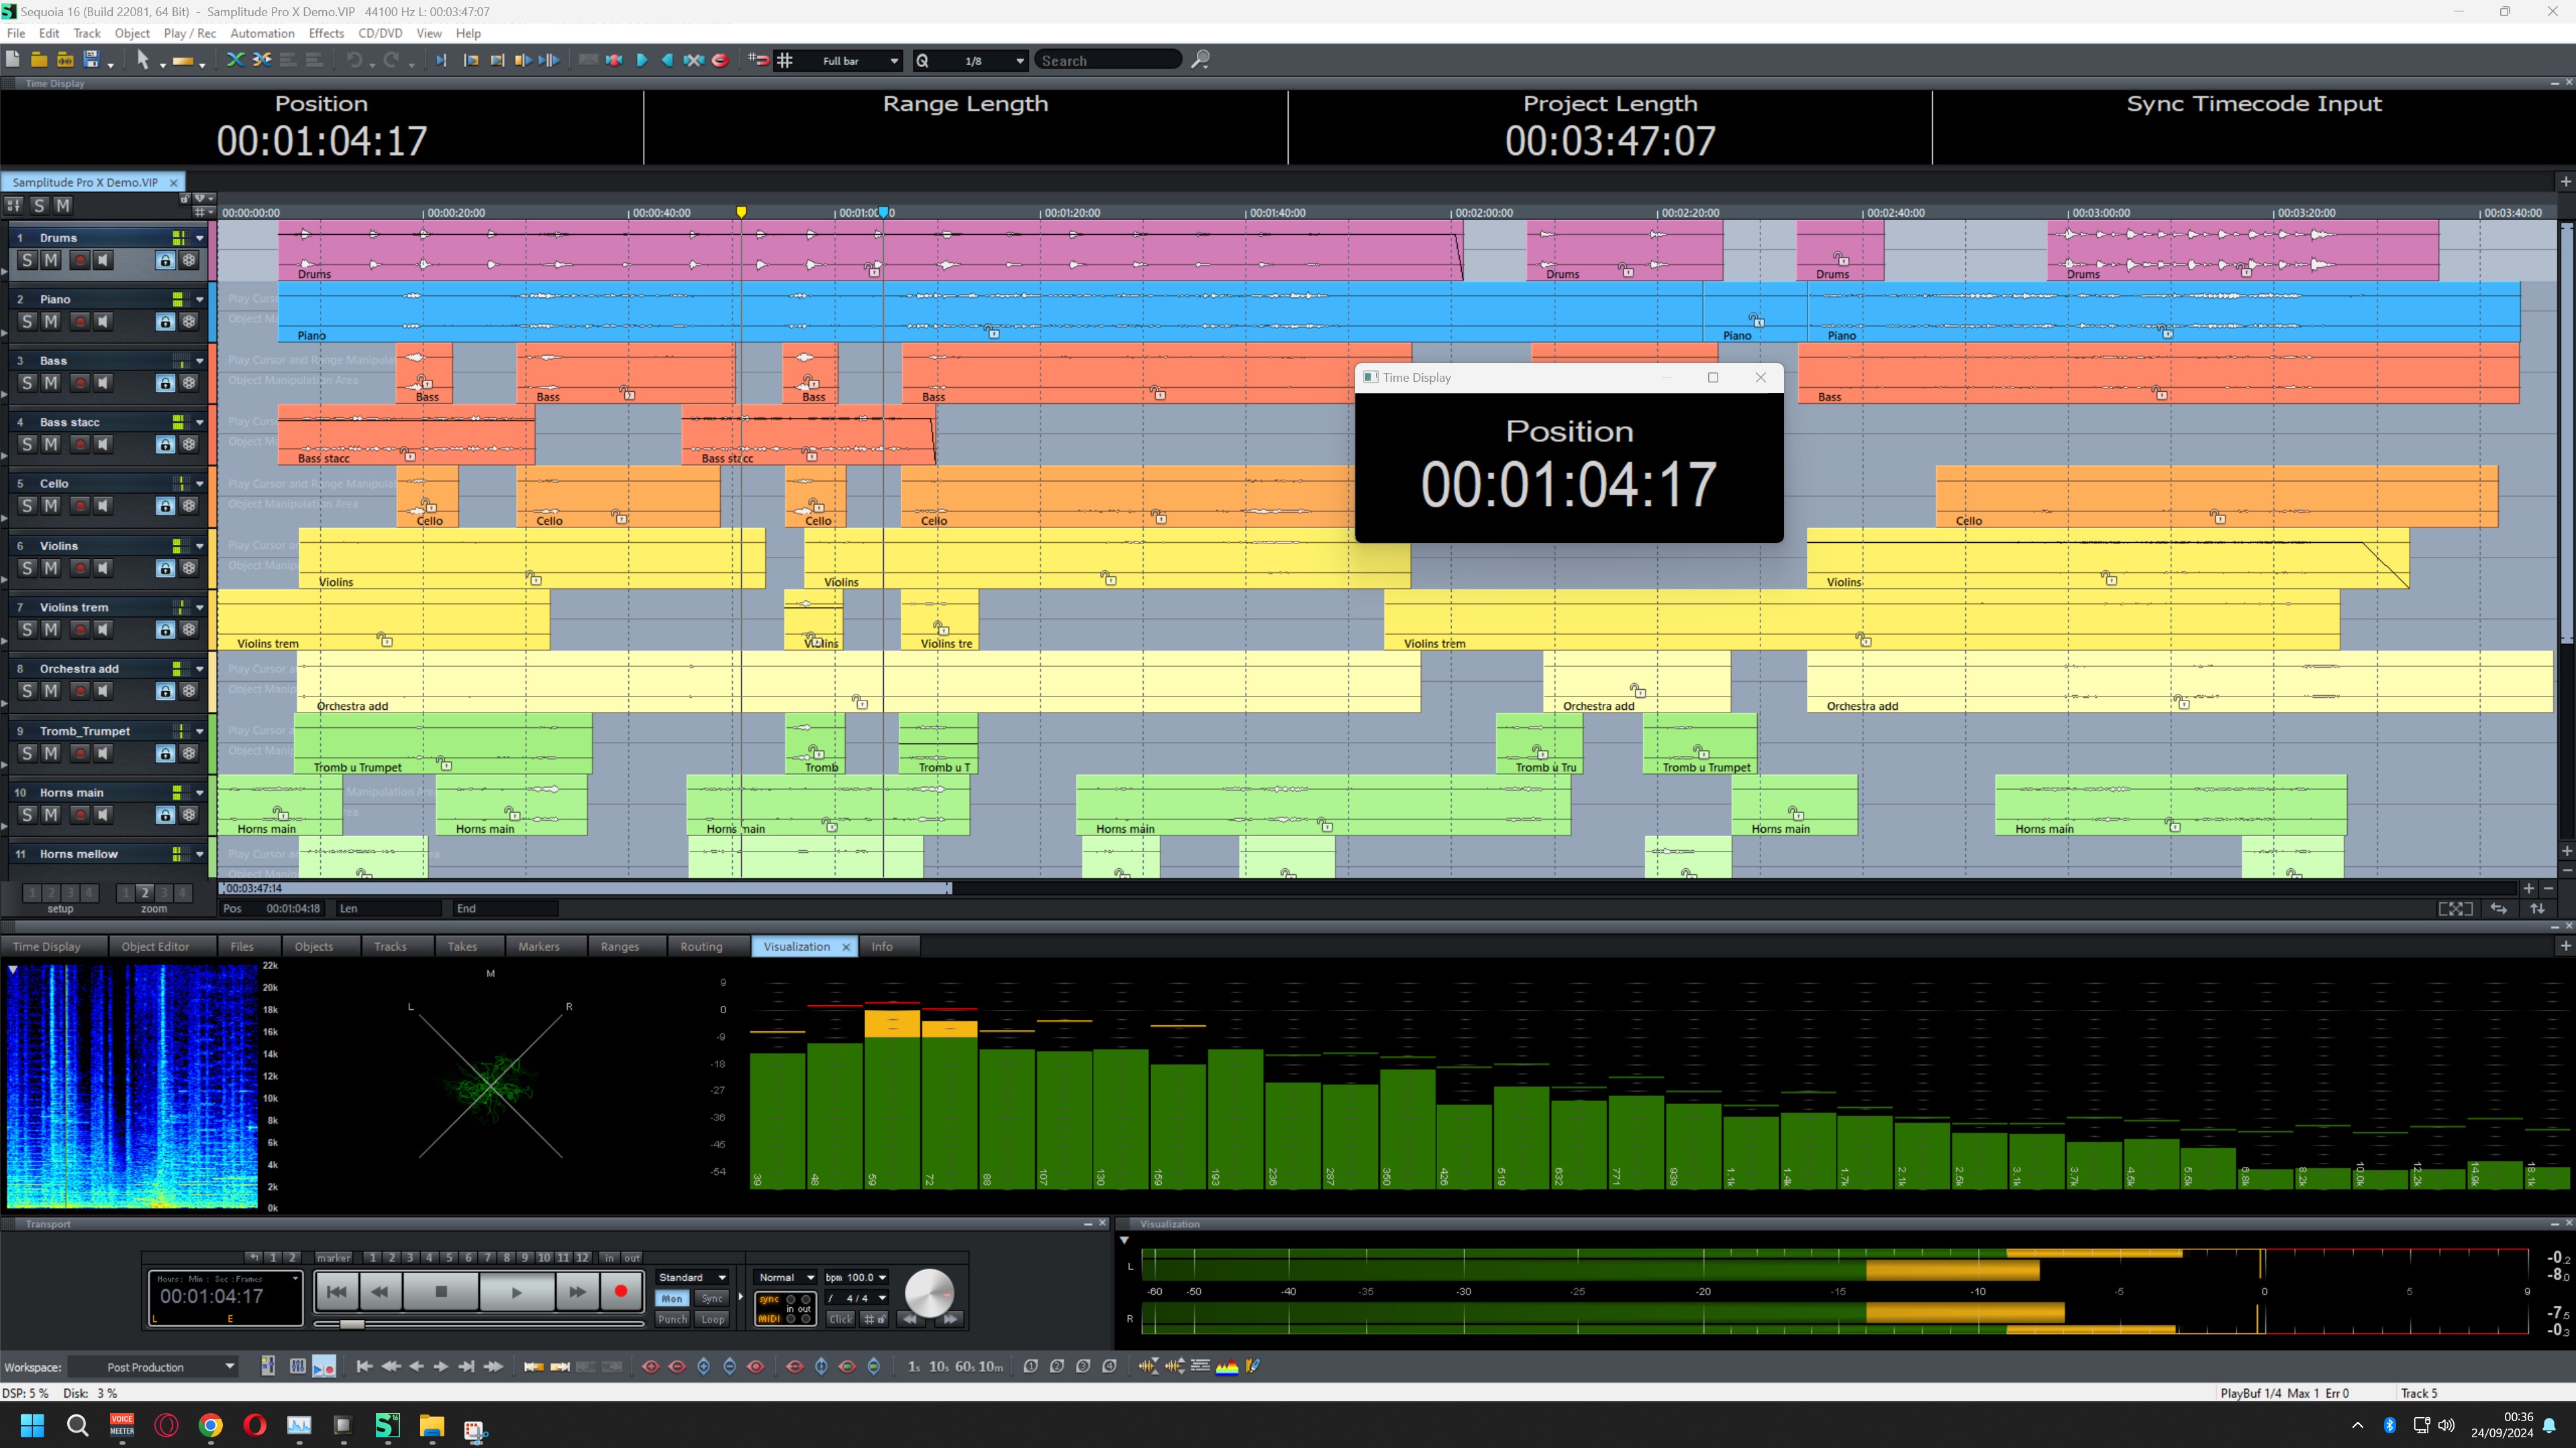Click the play button in the Transport
The image size is (2576, 1448).
[x=517, y=1292]
